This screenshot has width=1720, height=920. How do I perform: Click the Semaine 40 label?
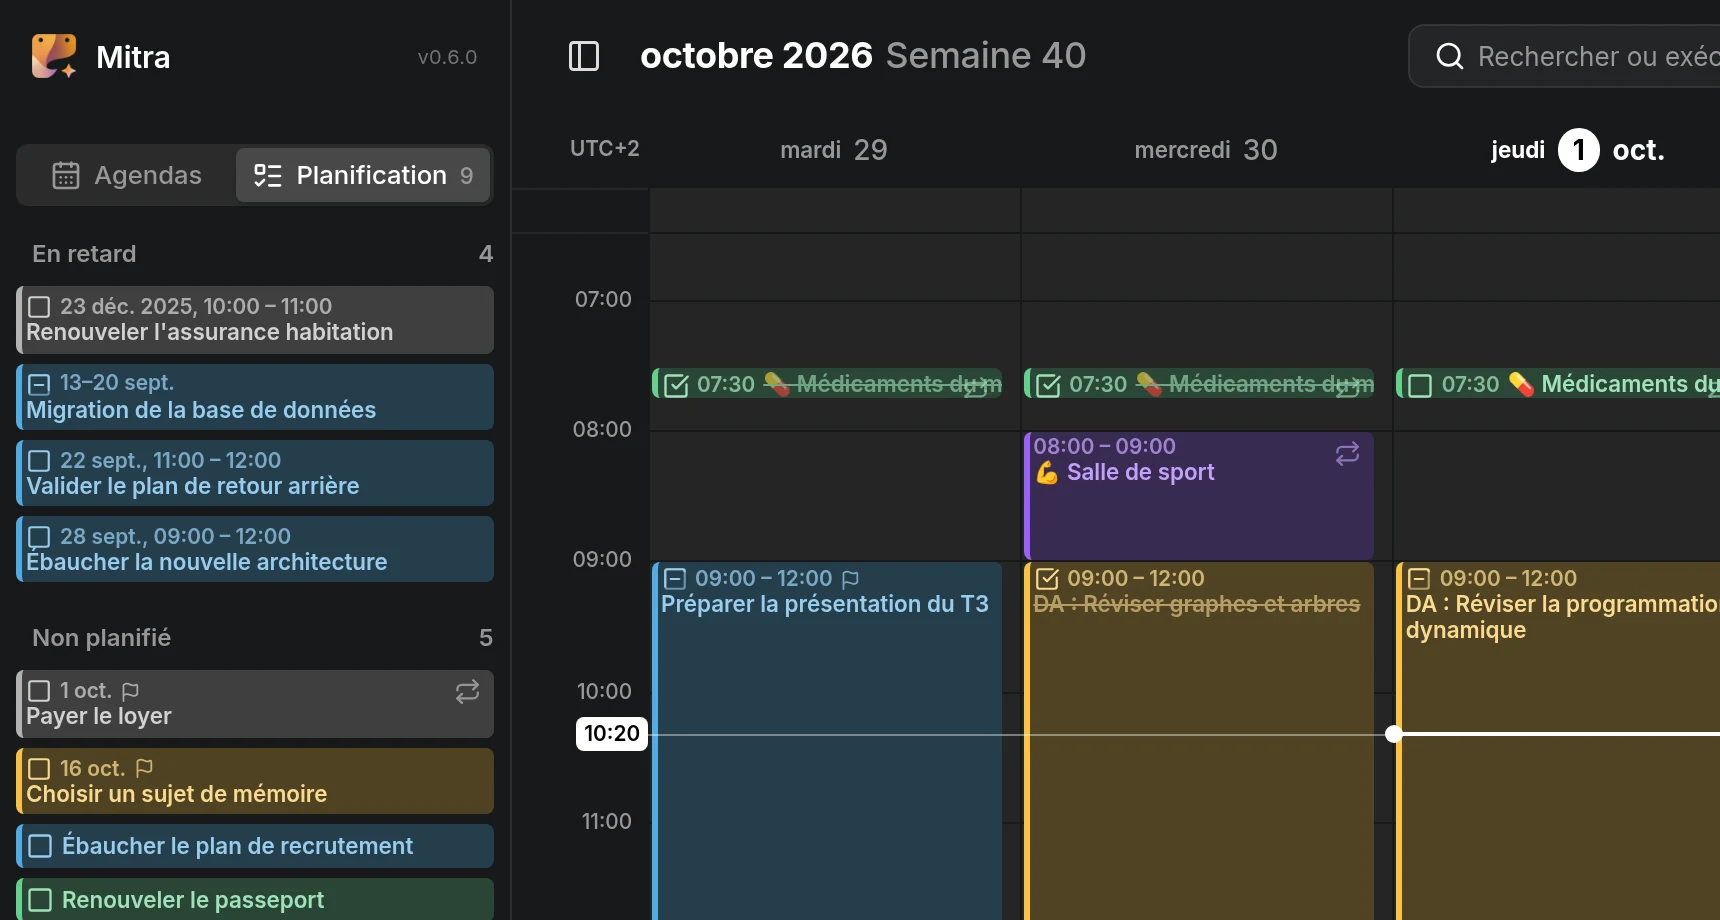point(986,56)
